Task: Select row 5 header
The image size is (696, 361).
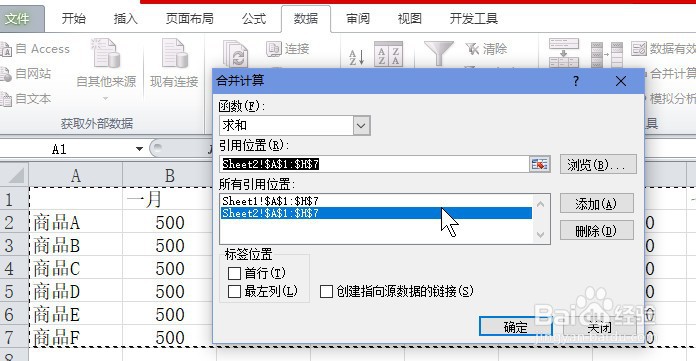Action: 14,292
